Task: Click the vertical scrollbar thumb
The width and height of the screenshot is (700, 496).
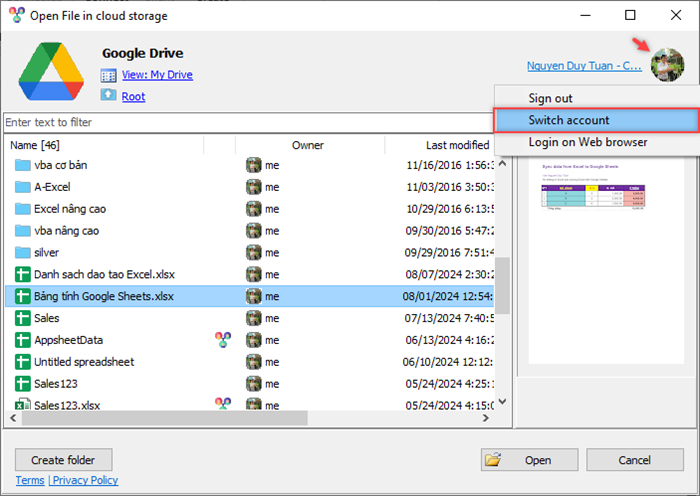Action: pyautogui.click(x=503, y=286)
